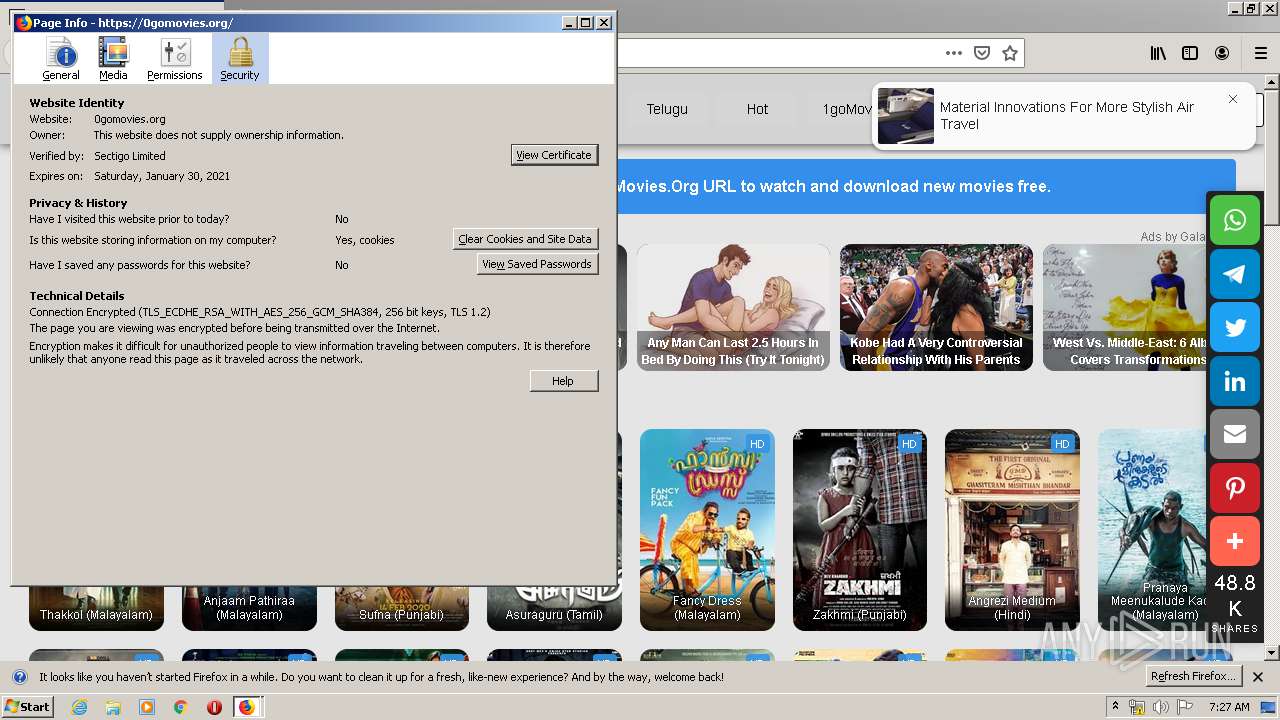Select the Security tab in Page Info
Screen dimensions: 1280x720
(x=240, y=59)
